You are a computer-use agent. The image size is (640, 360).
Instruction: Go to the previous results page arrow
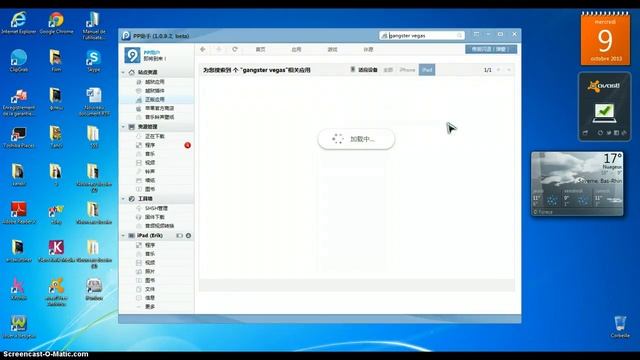click(498, 70)
